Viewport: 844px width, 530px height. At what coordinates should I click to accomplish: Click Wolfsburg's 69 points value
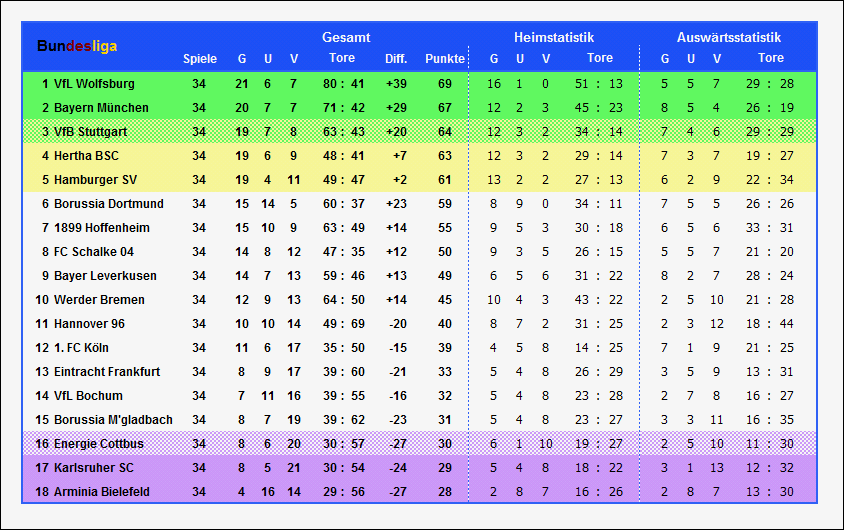[445, 84]
